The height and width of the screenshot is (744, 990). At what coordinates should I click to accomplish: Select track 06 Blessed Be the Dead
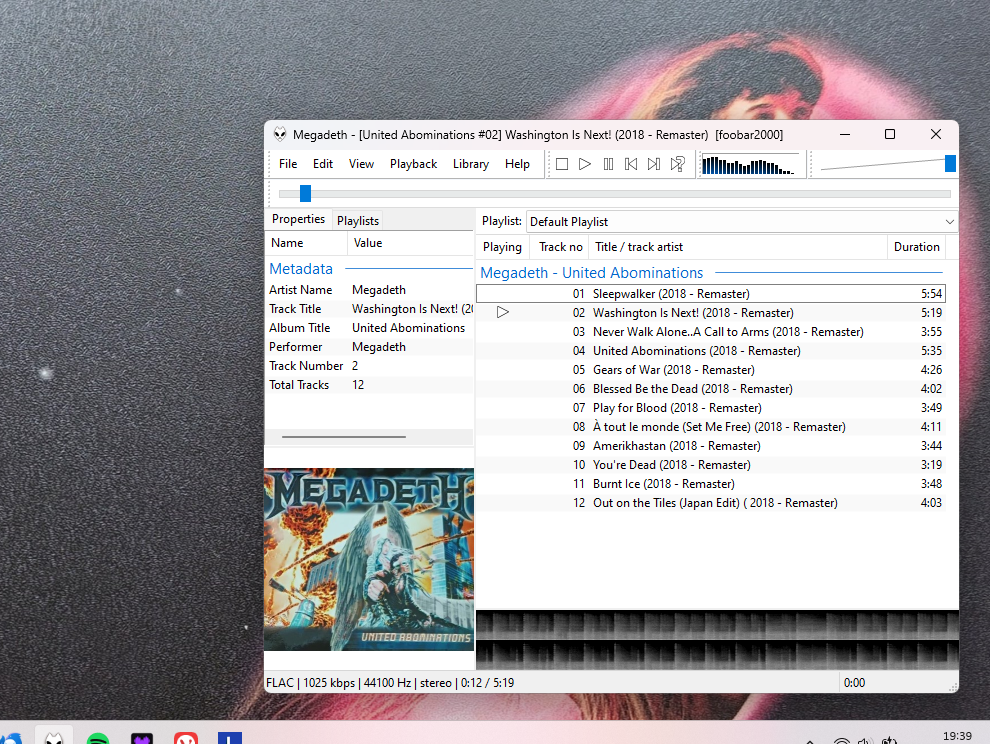[711, 388]
